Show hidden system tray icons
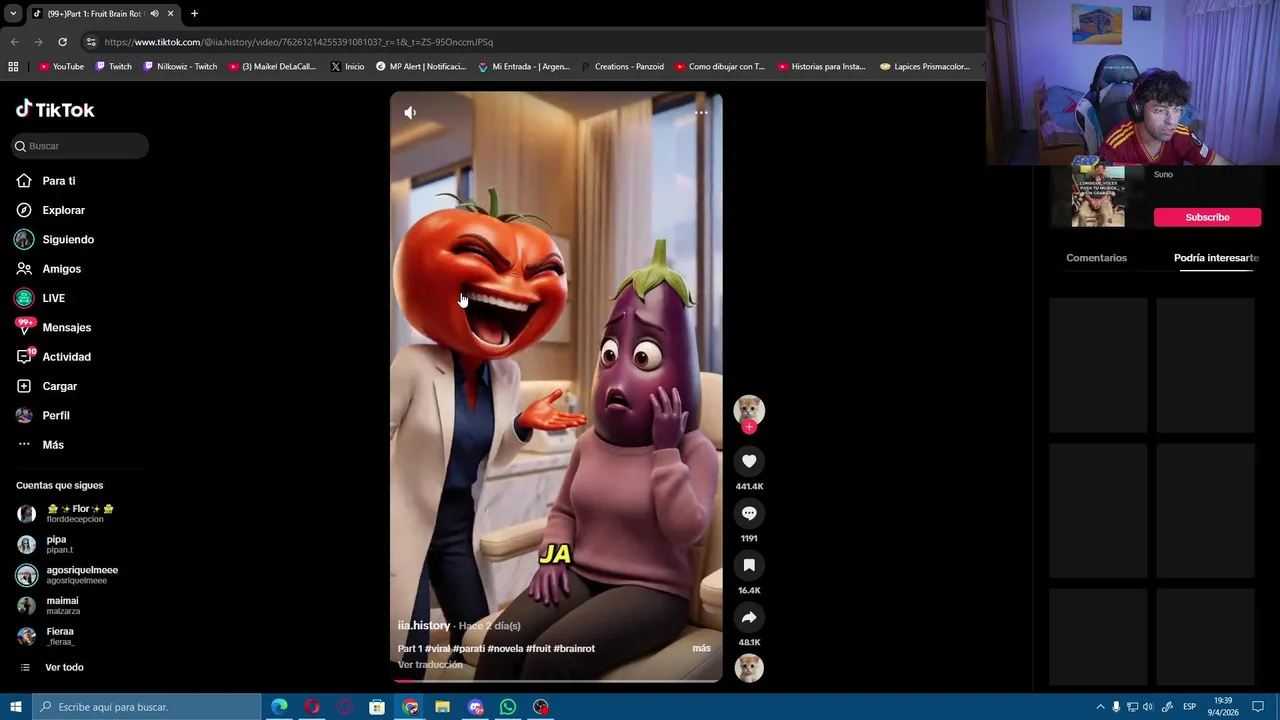 pyautogui.click(x=1101, y=707)
